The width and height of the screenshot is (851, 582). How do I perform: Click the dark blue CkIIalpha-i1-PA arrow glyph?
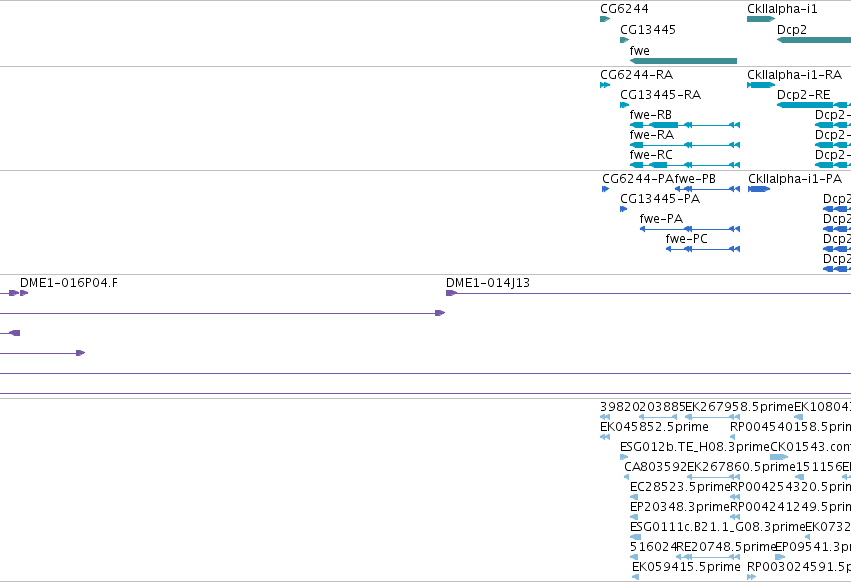coord(759,189)
